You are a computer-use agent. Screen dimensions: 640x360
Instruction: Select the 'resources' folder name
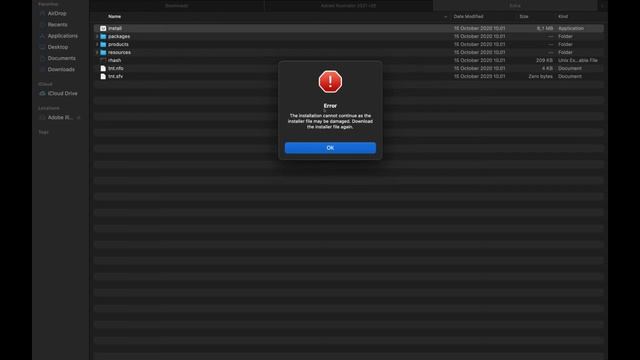(120, 52)
